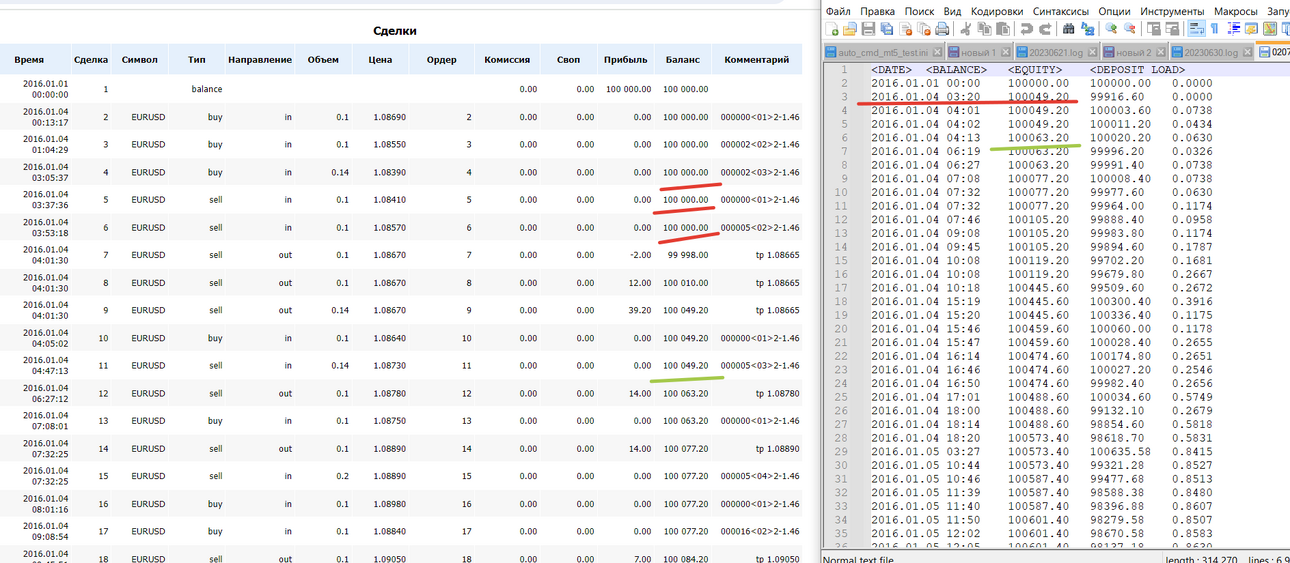
Task: Click the Комментарий column header
Action: 757,60
